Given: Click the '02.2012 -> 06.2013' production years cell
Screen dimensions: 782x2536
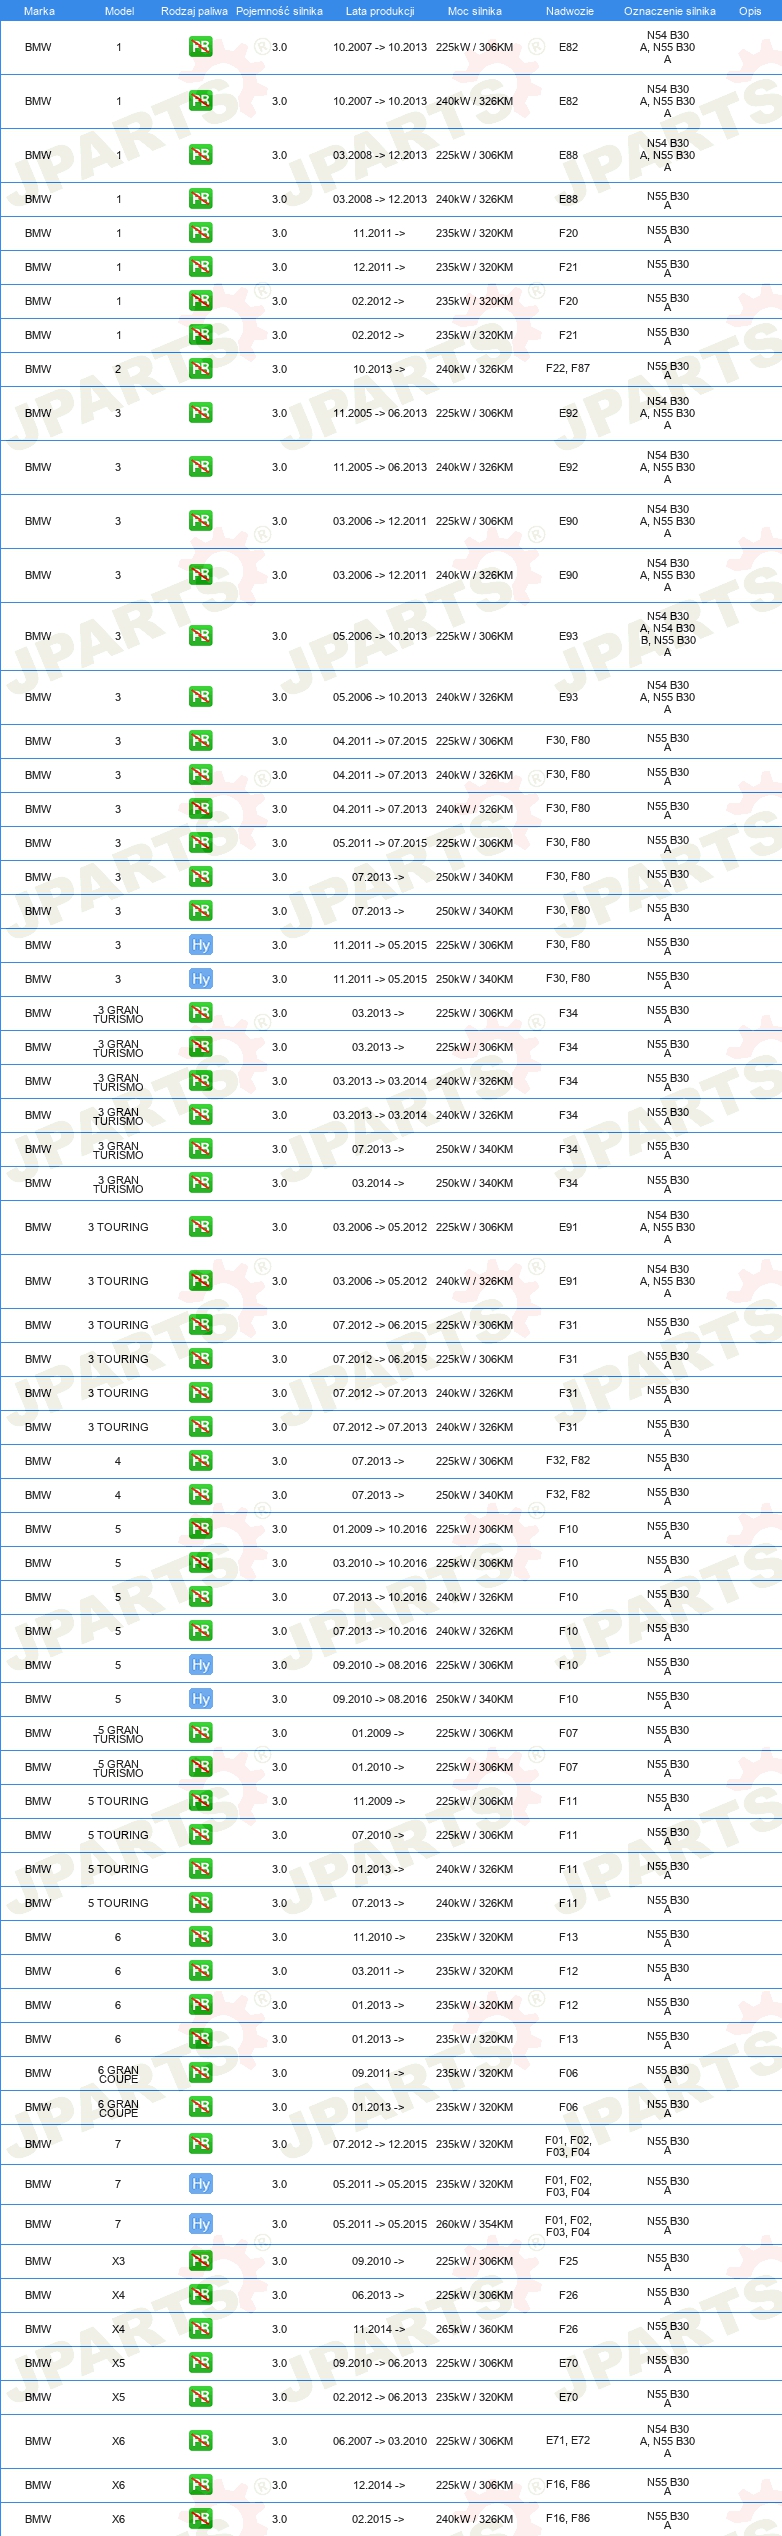Looking at the screenshot, I should 380,2397.
